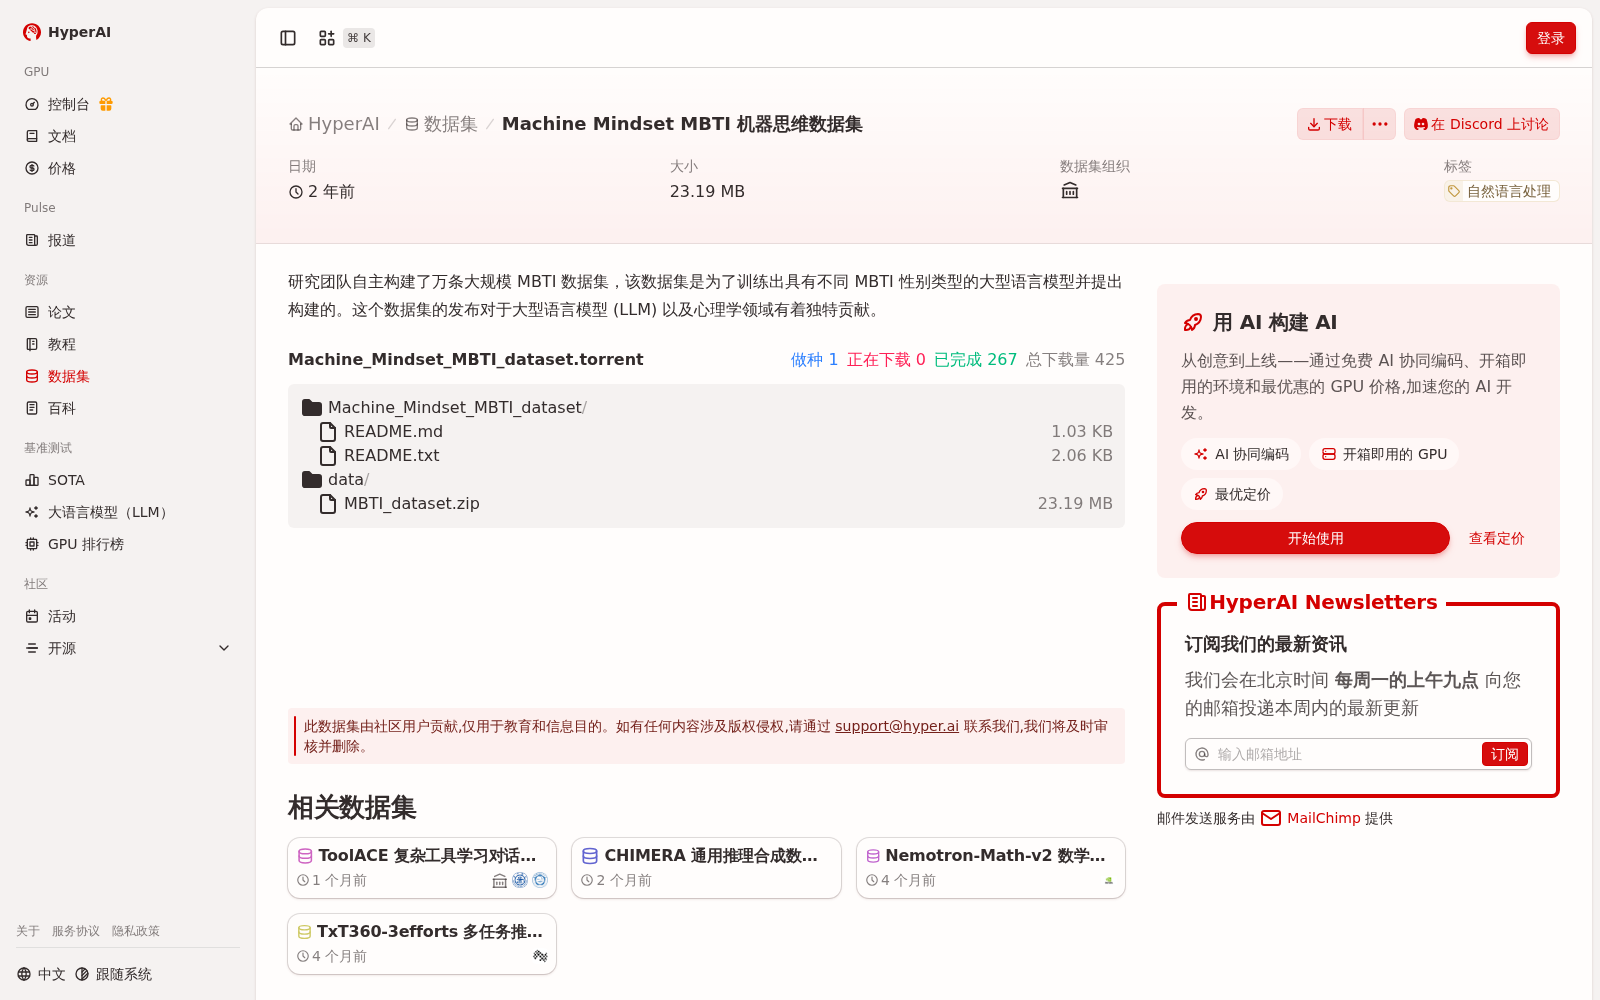Open CHIMERA 通用推理合成数据 card
Screen dimensions: 1600x1000
[706, 868]
